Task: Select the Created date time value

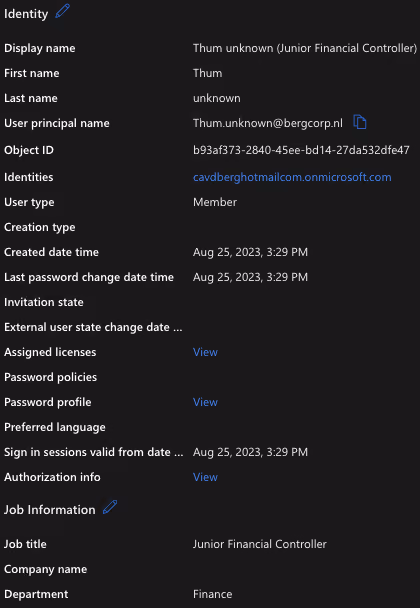Action: coord(251,252)
